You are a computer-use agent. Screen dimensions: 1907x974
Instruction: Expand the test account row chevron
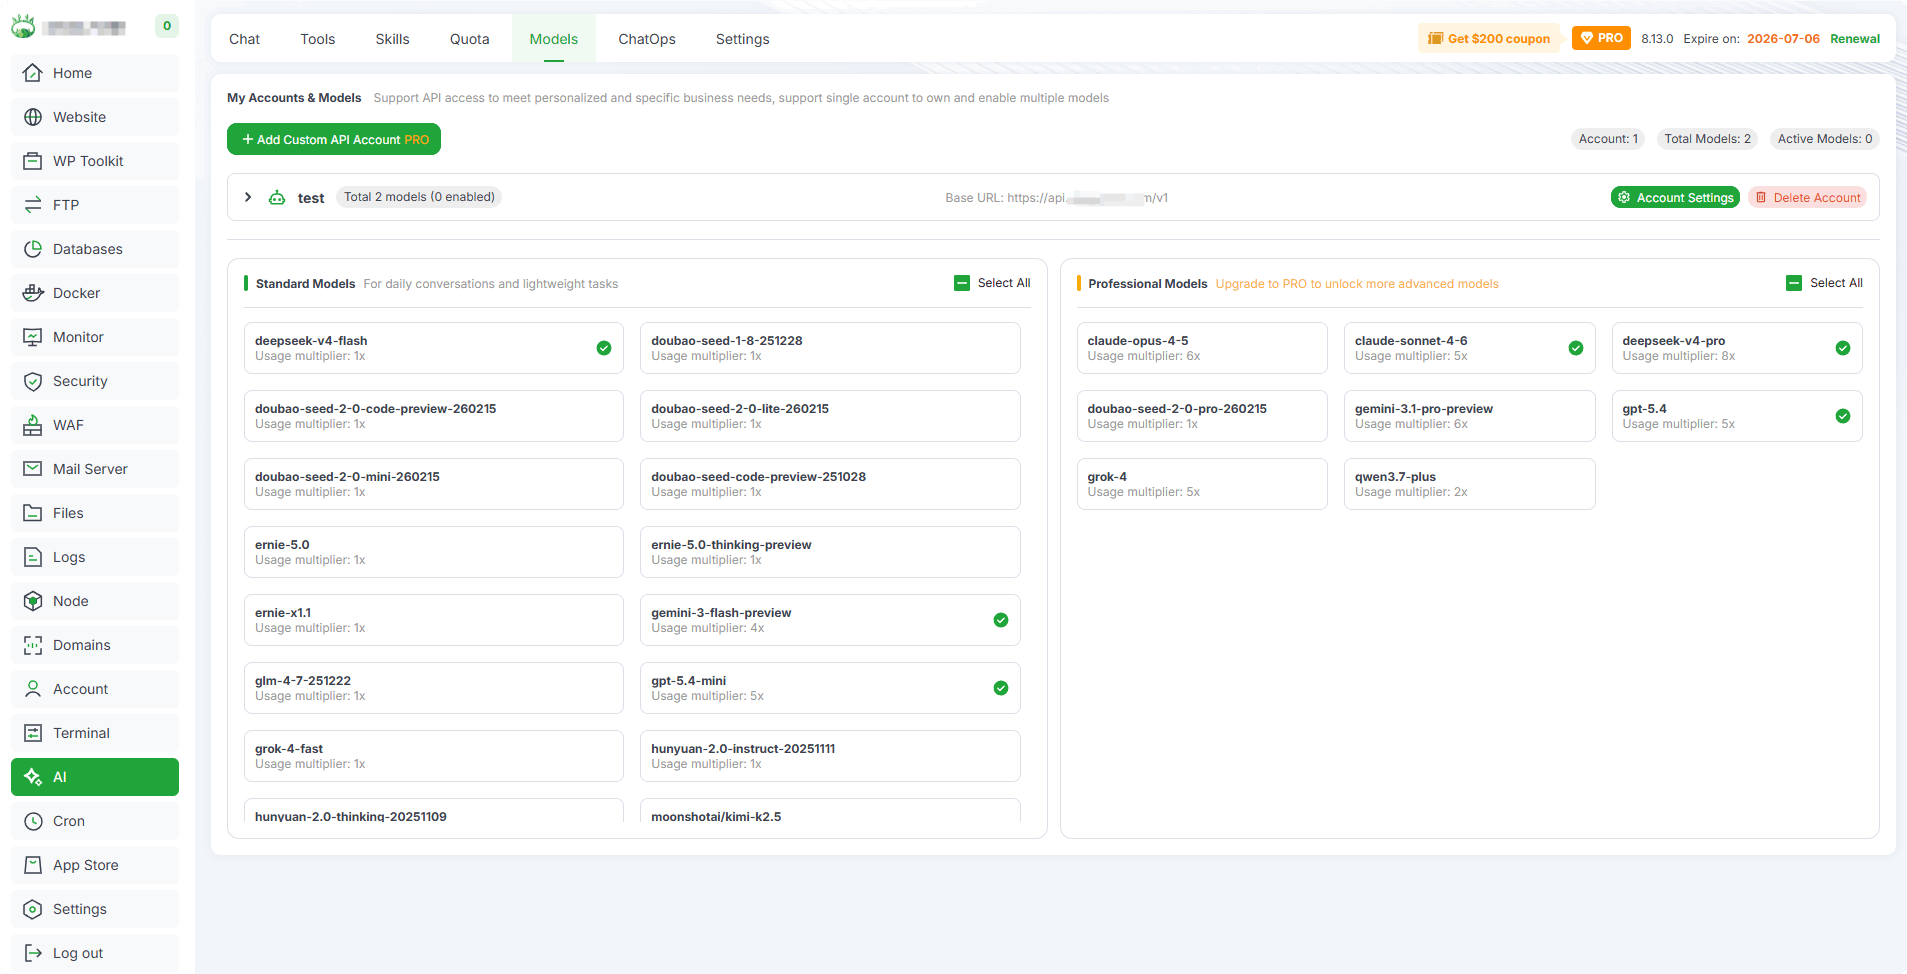[x=248, y=197]
